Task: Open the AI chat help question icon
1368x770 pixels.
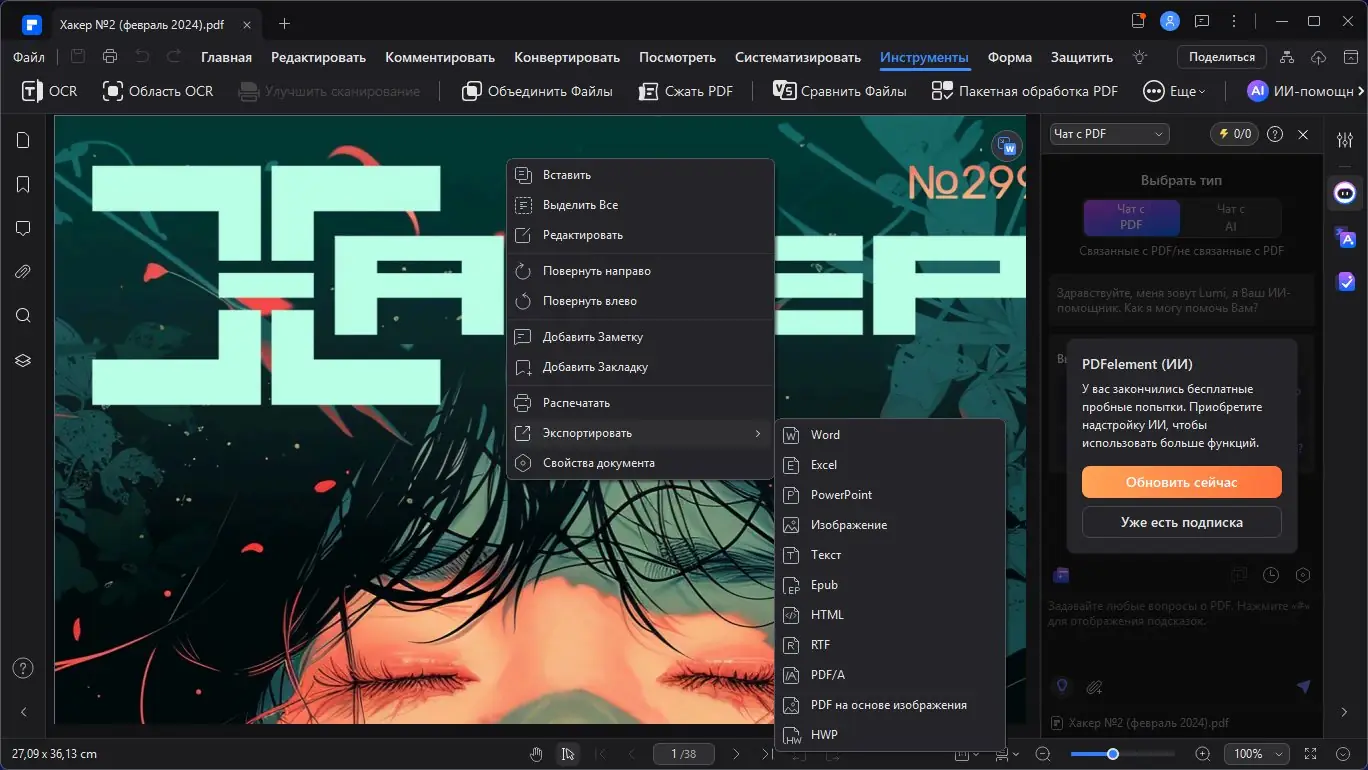Action: (1275, 134)
